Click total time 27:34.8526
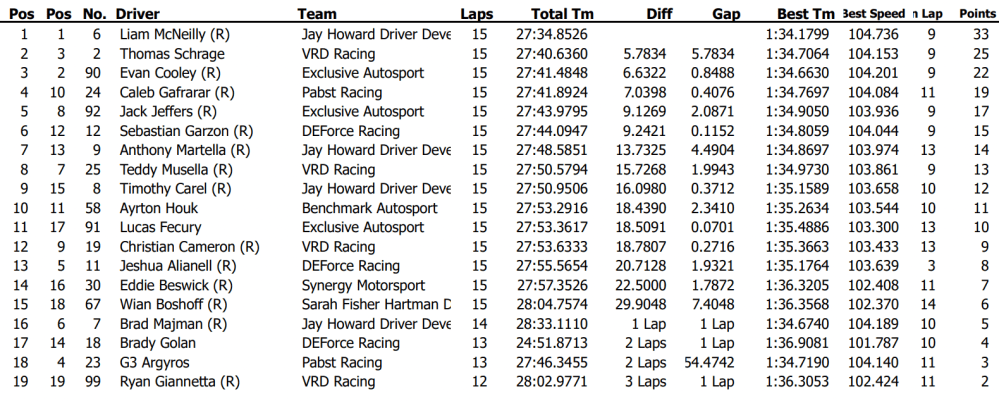The width and height of the screenshot is (999, 401). [551, 34]
